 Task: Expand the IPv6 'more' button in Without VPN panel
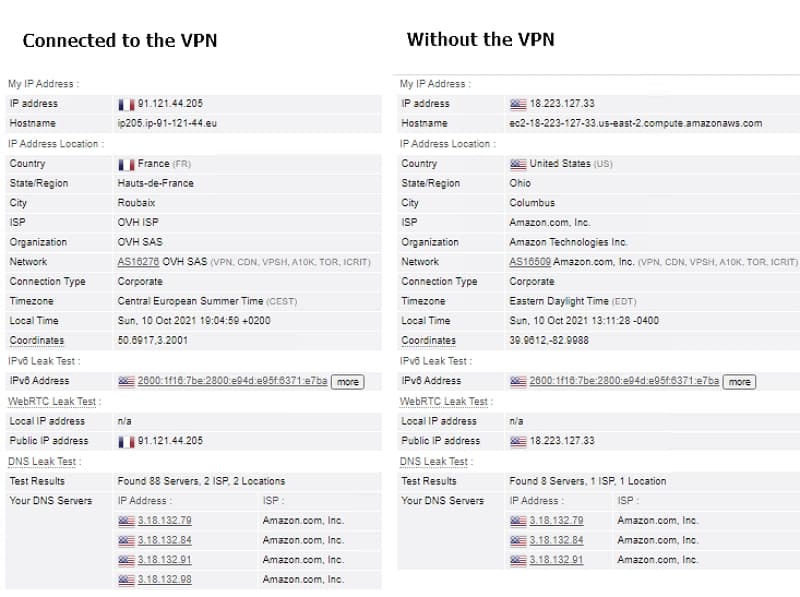point(739,382)
